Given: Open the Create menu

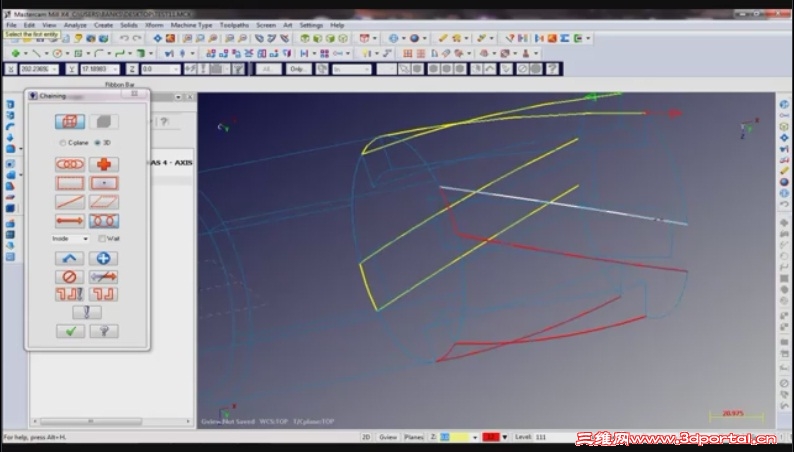Looking at the screenshot, I should point(103,25).
